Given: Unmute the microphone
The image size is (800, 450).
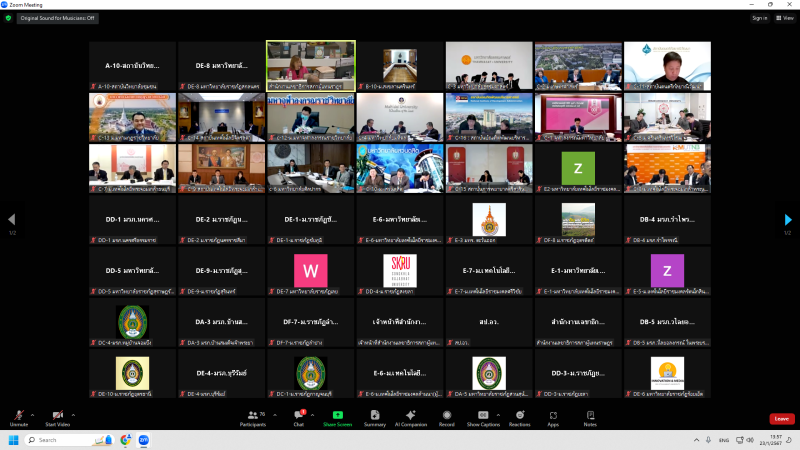Looking at the screenshot, I should 19,416.
